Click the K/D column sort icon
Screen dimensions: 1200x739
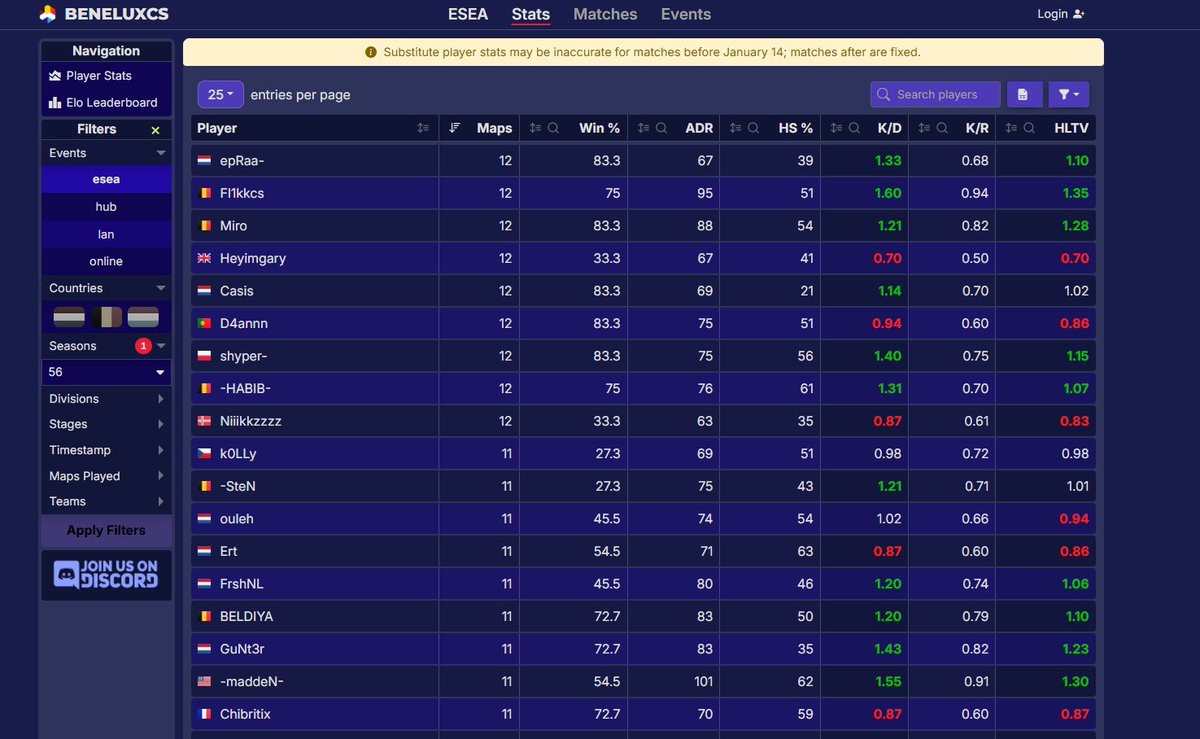point(836,128)
